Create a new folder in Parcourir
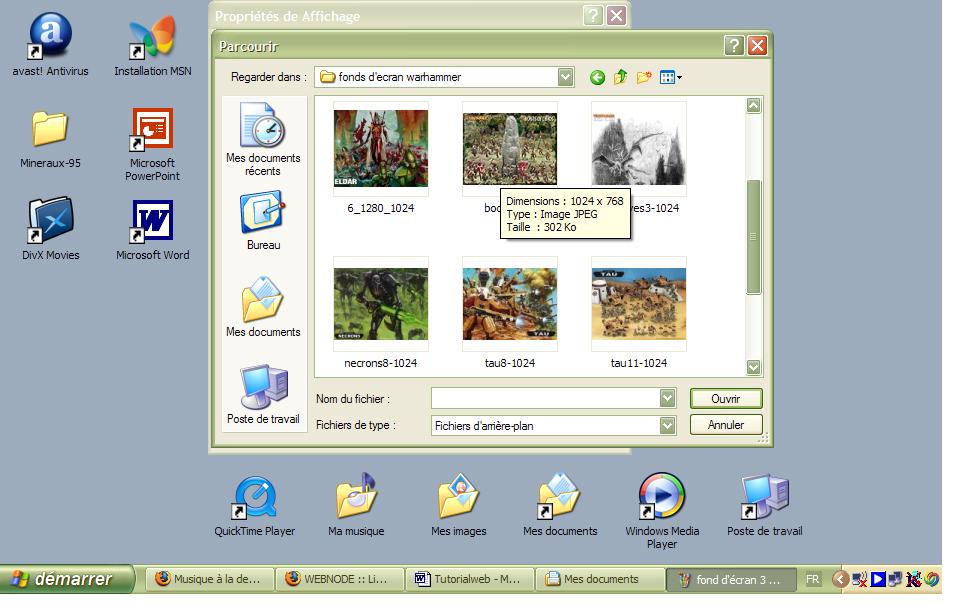The height and width of the screenshot is (603, 954). [644, 77]
